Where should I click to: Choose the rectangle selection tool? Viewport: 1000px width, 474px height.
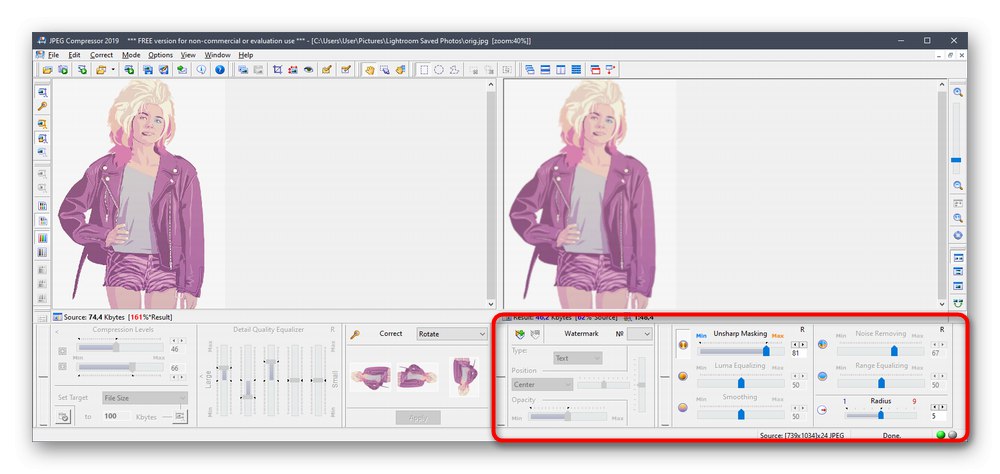pos(424,70)
